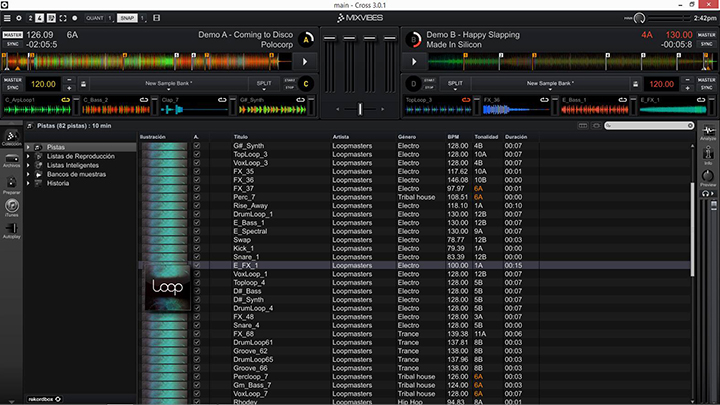Viewport: 720px width, 405px height.
Task: Sort tracks by the Género column header
Action: pyautogui.click(x=407, y=137)
